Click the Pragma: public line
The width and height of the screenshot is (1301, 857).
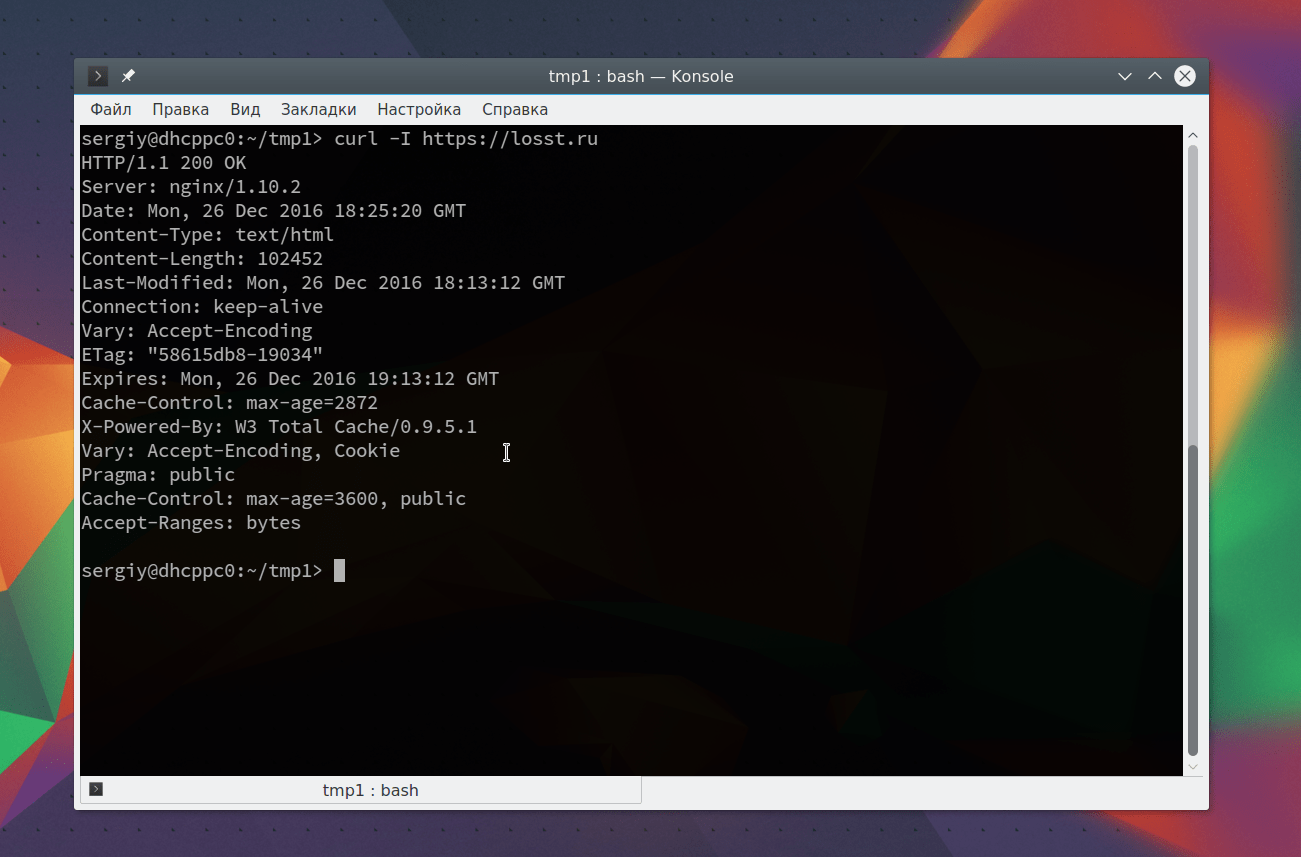tap(158, 475)
